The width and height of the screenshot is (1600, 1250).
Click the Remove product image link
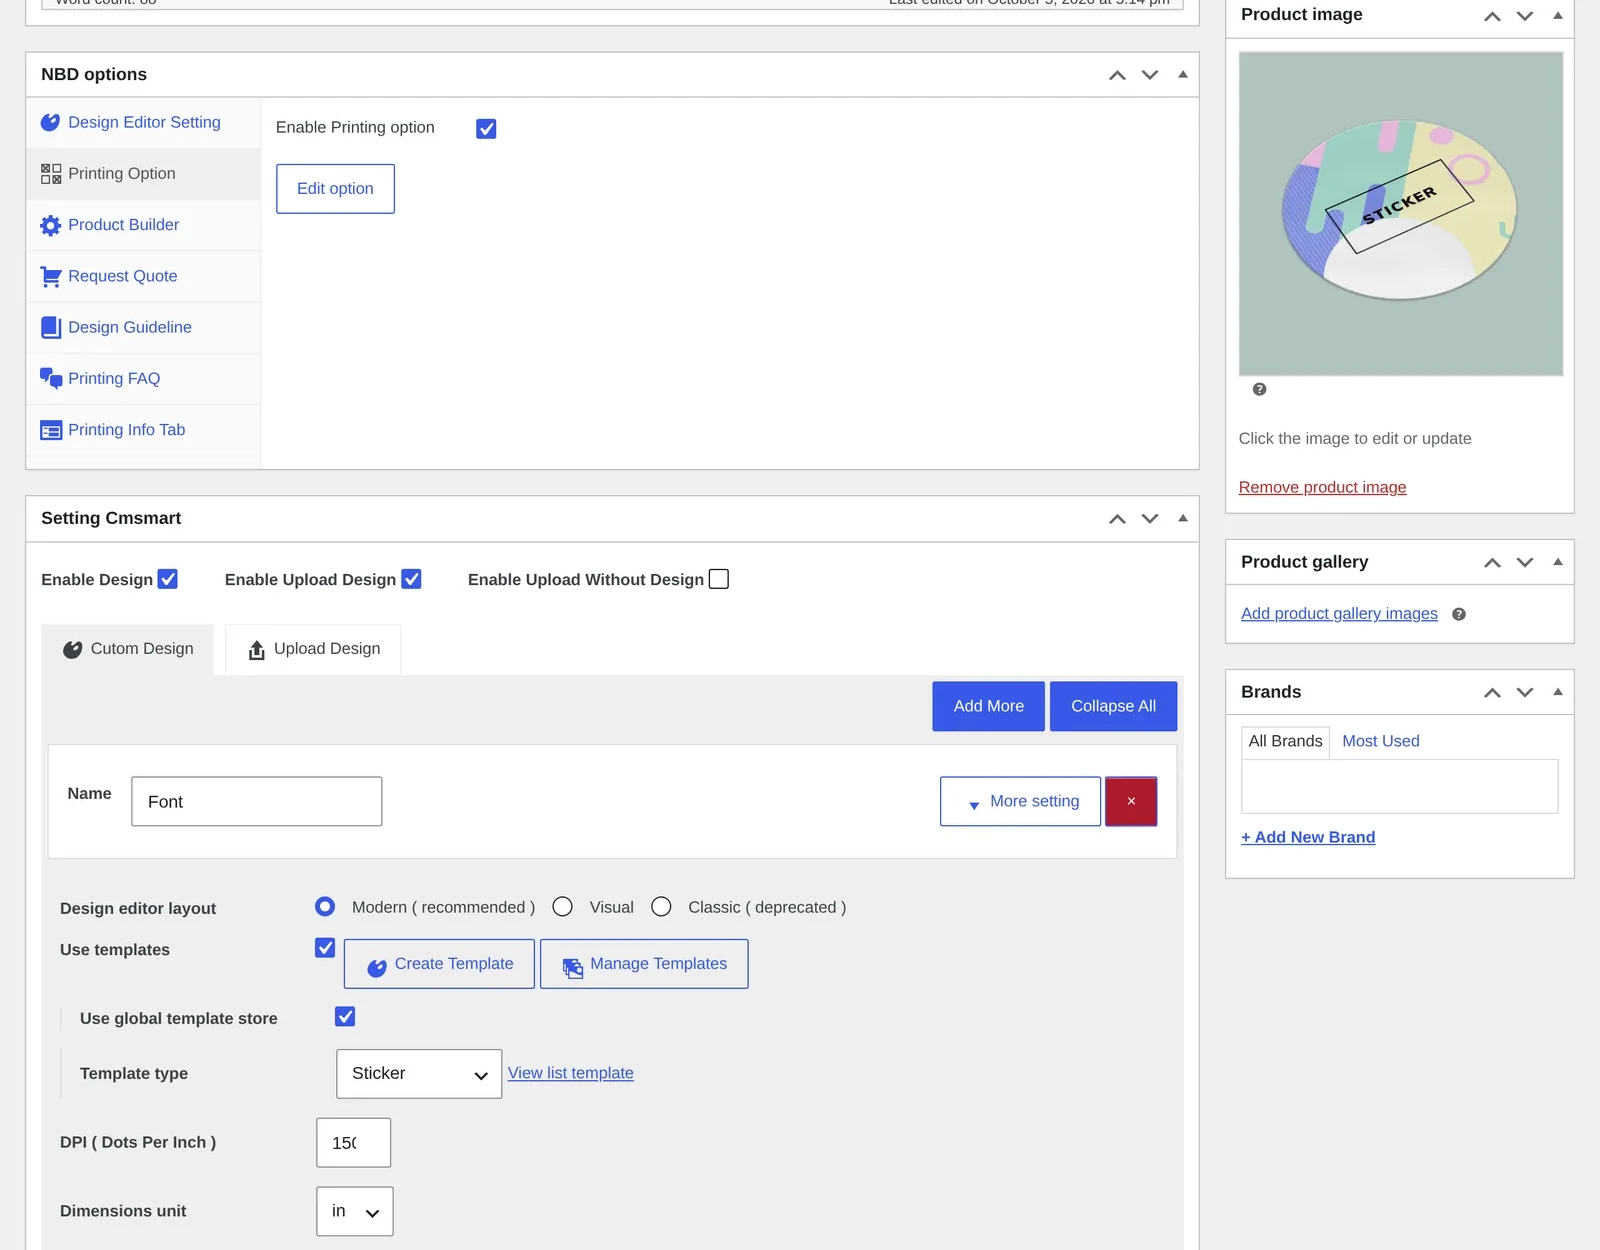(1322, 487)
